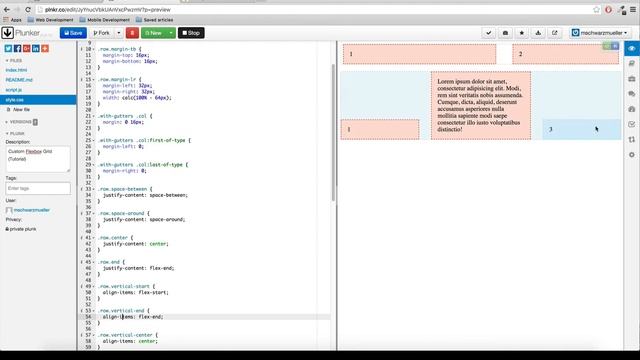
Task: Share plunk on Google Plus
Action: (27, 49)
